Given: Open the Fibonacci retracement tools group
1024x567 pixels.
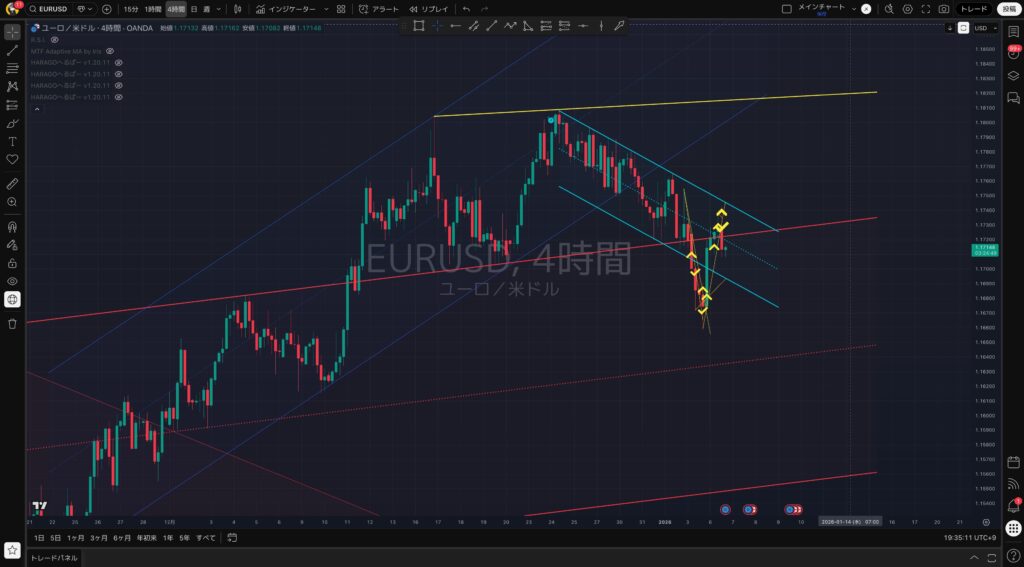Looking at the screenshot, I should (12, 69).
